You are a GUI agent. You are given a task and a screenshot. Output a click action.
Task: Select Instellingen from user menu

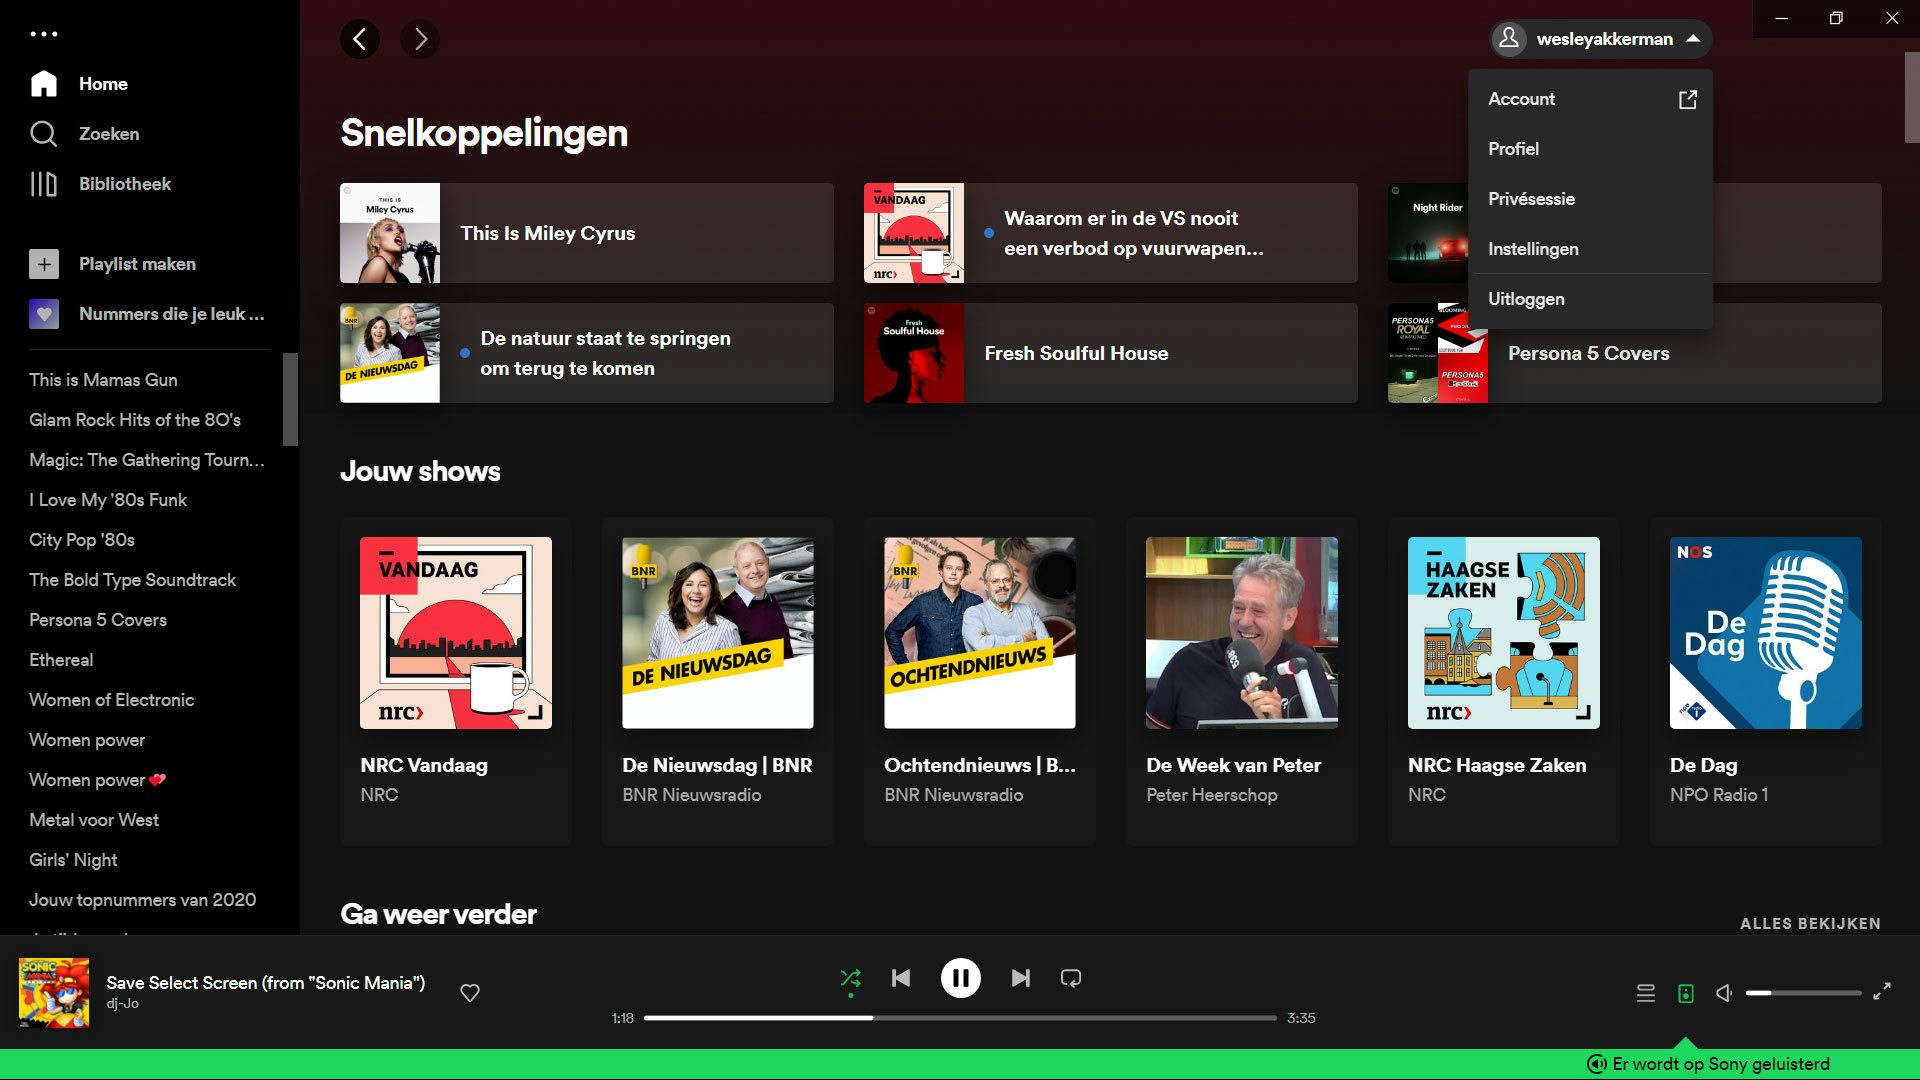pyautogui.click(x=1532, y=249)
